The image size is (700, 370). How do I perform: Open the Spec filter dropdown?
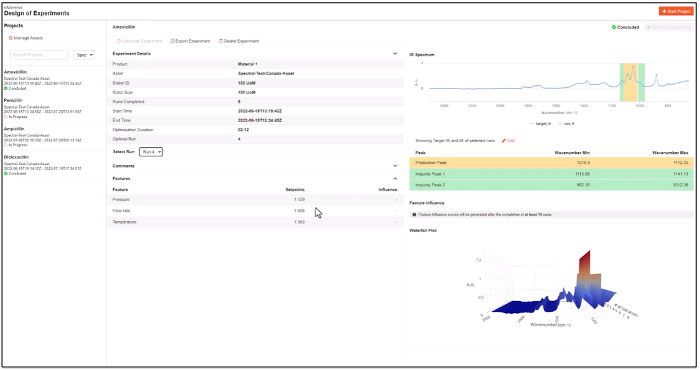point(84,55)
